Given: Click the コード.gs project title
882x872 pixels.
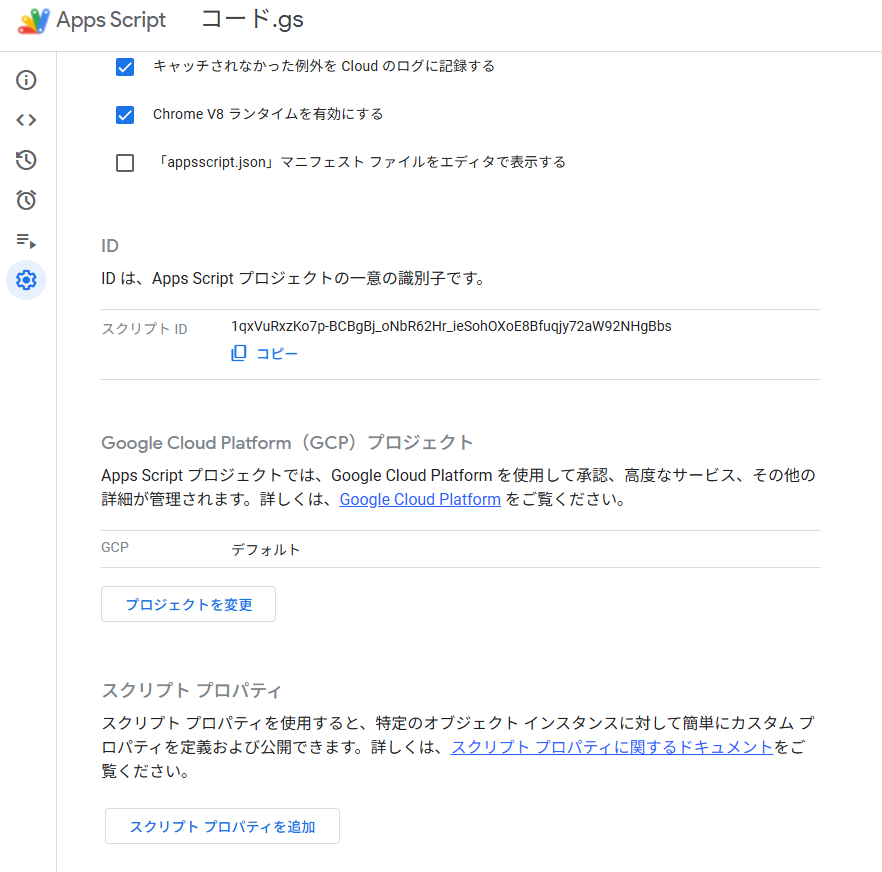Looking at the screenshot, I should (x=252, y=20).
